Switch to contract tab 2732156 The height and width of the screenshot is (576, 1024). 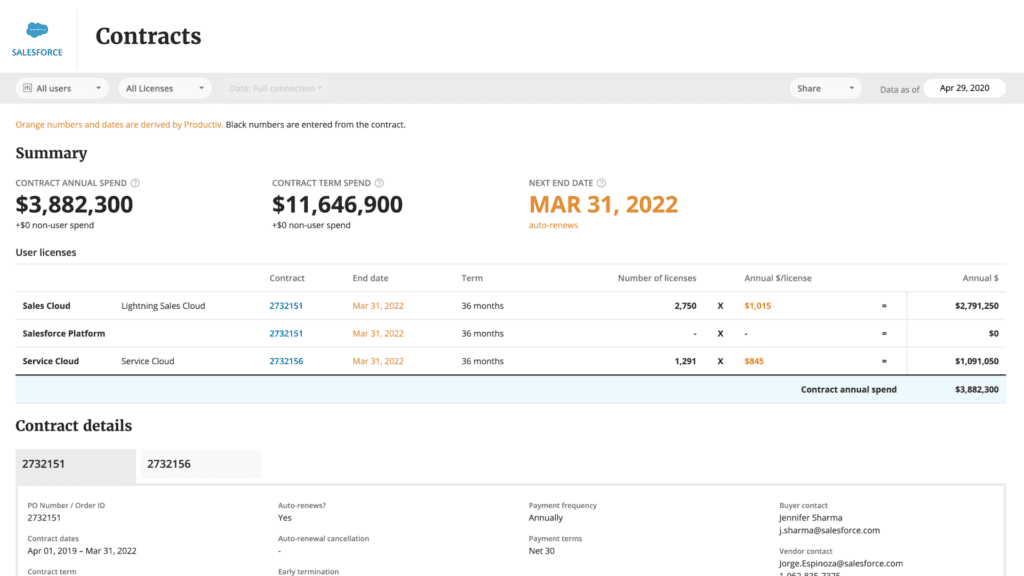[200, 464]
